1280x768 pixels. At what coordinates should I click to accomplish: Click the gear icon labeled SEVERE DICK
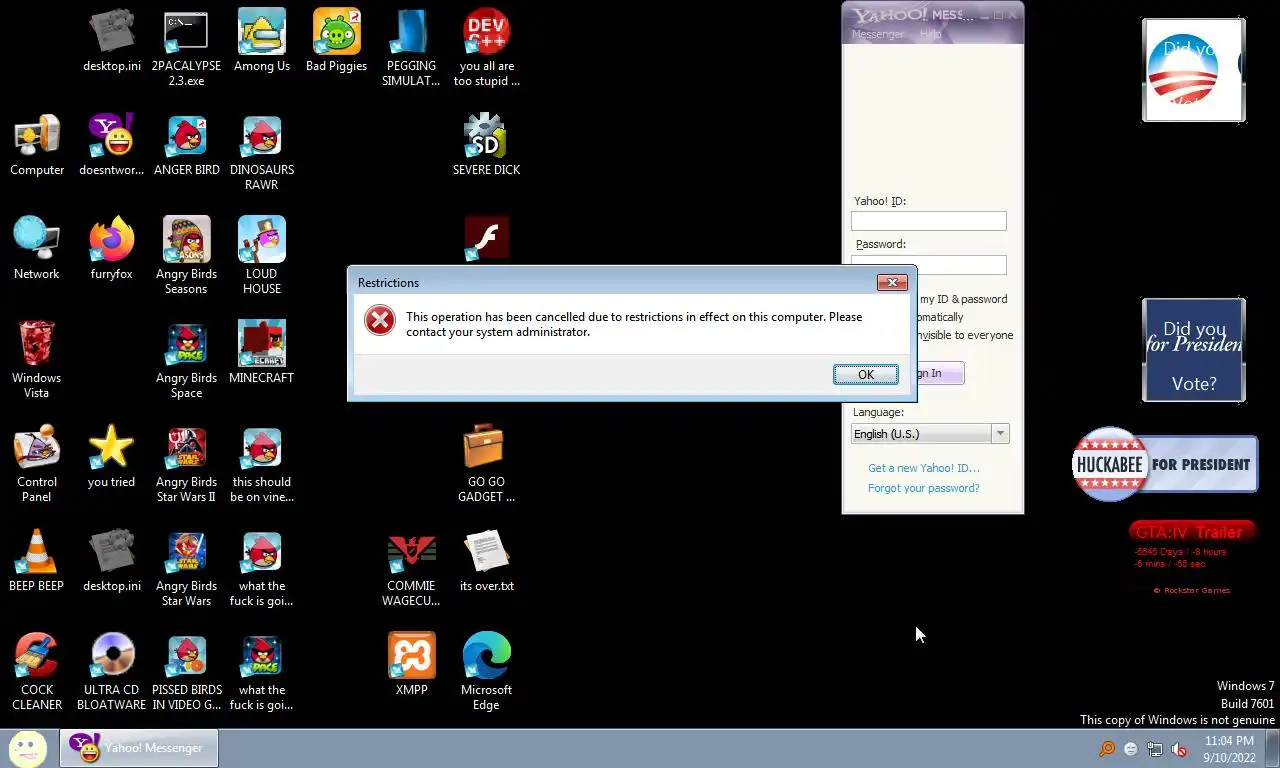coord(486,146)
